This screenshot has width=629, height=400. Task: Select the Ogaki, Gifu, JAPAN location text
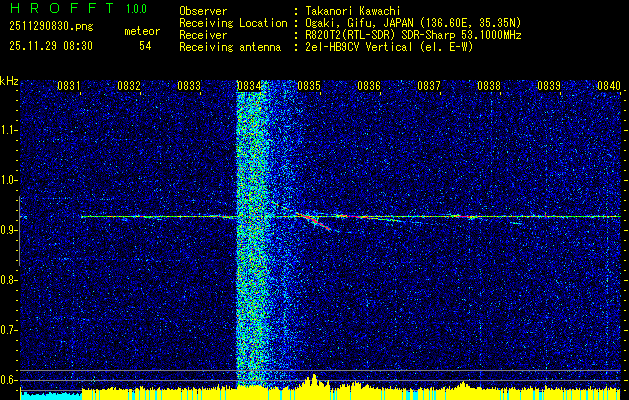[413, 23]
